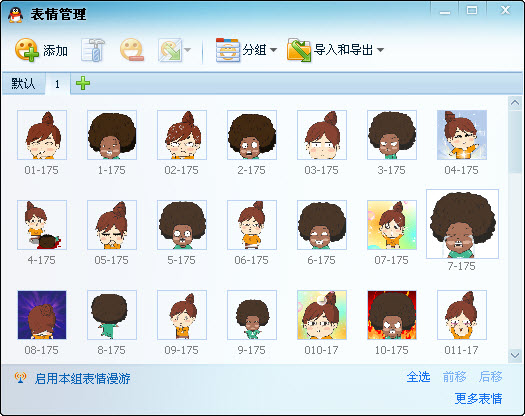The width and height of the screenshot is (525, 416).
Task: Click the grouping smiley list icon
Action: (228, 50)
